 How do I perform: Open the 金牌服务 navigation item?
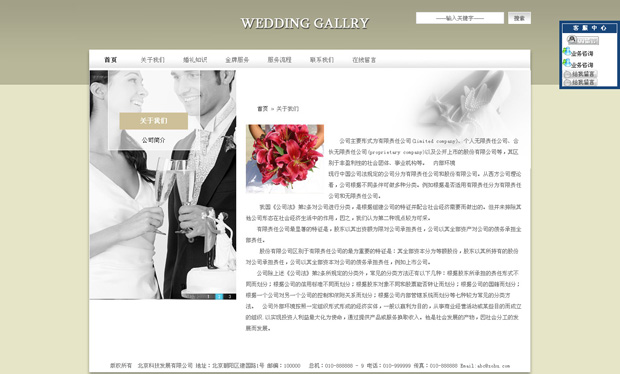pyautogui.click(x=237, y=60)
